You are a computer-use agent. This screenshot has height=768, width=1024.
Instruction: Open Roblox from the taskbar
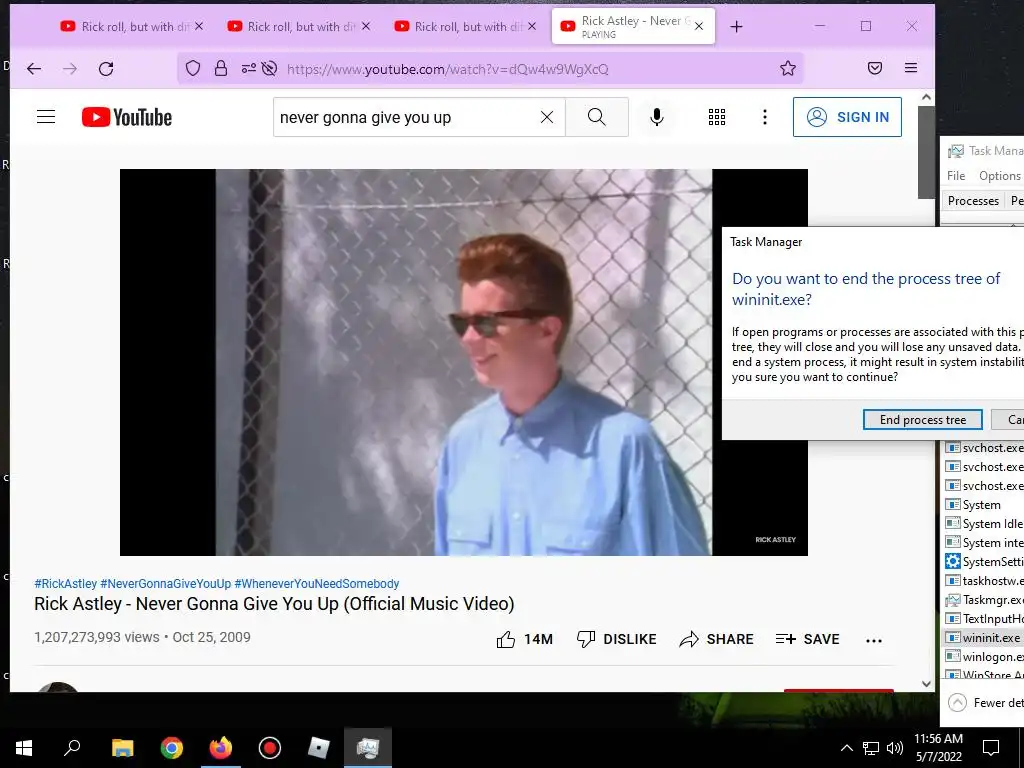tap(319, 748)
